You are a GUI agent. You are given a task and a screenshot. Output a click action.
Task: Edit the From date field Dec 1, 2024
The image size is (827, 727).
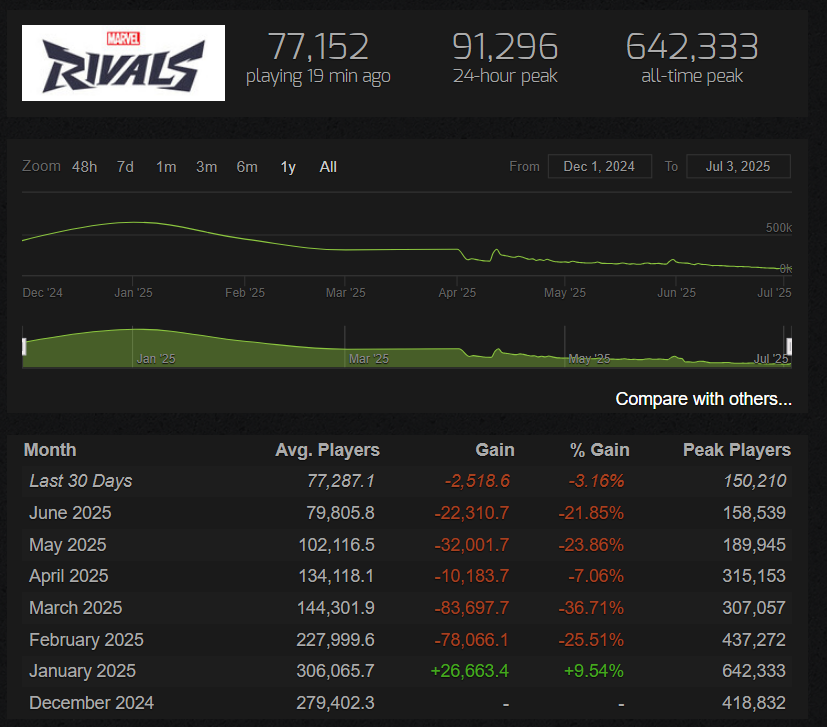pyautogui.click(x=600, y=166)
